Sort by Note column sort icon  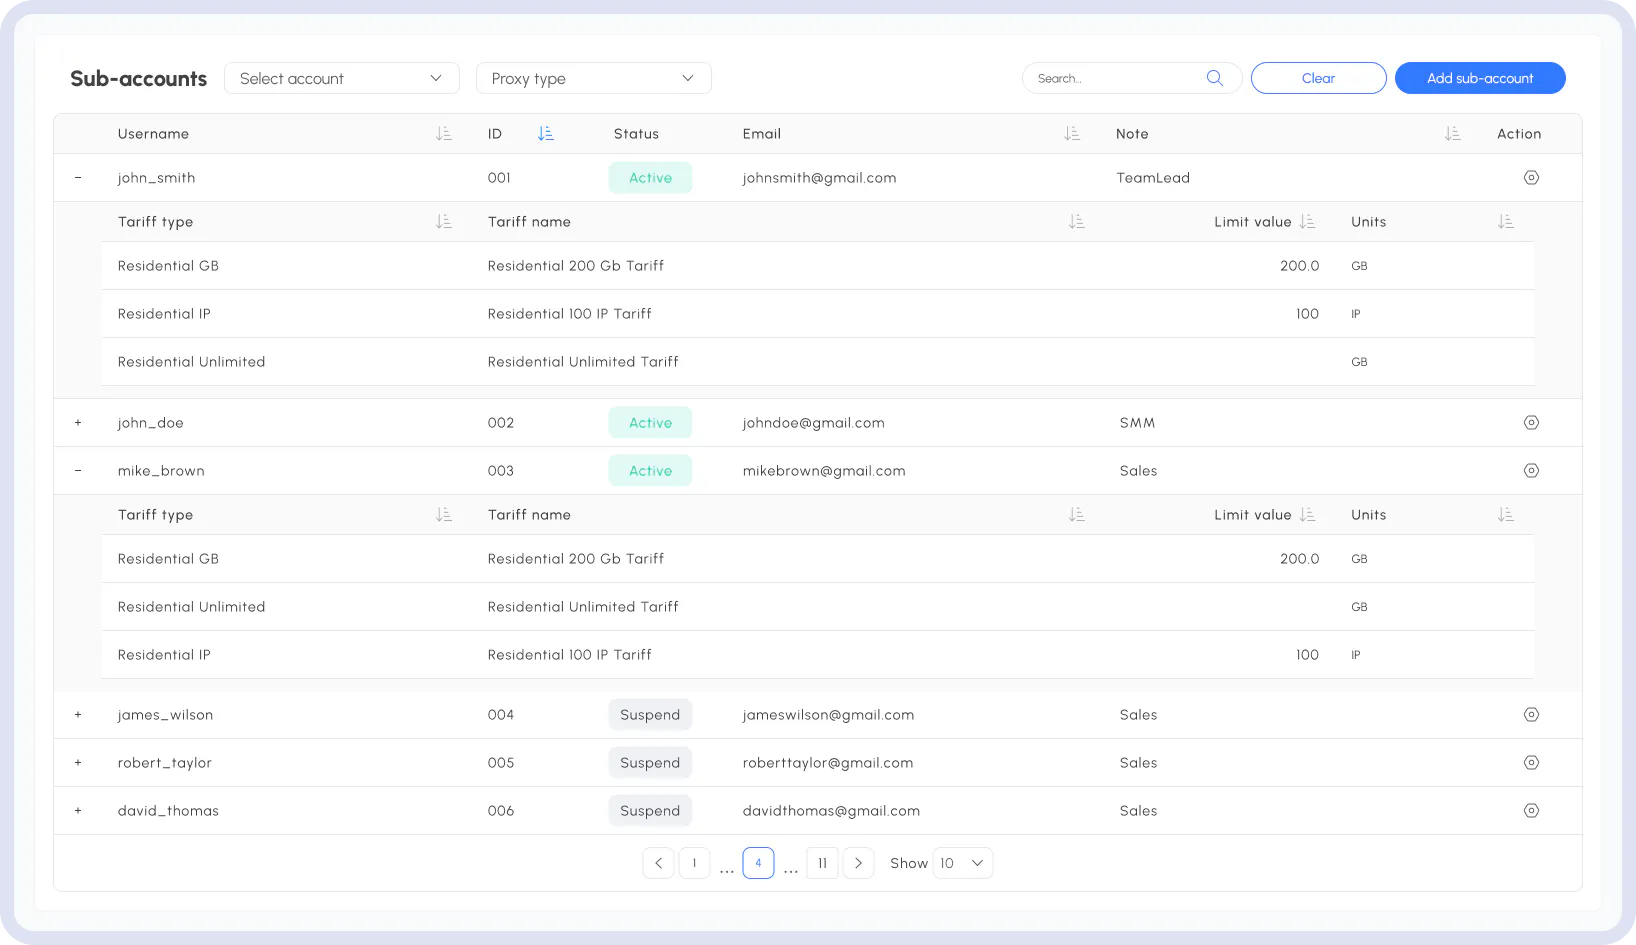click(1453, 134)
